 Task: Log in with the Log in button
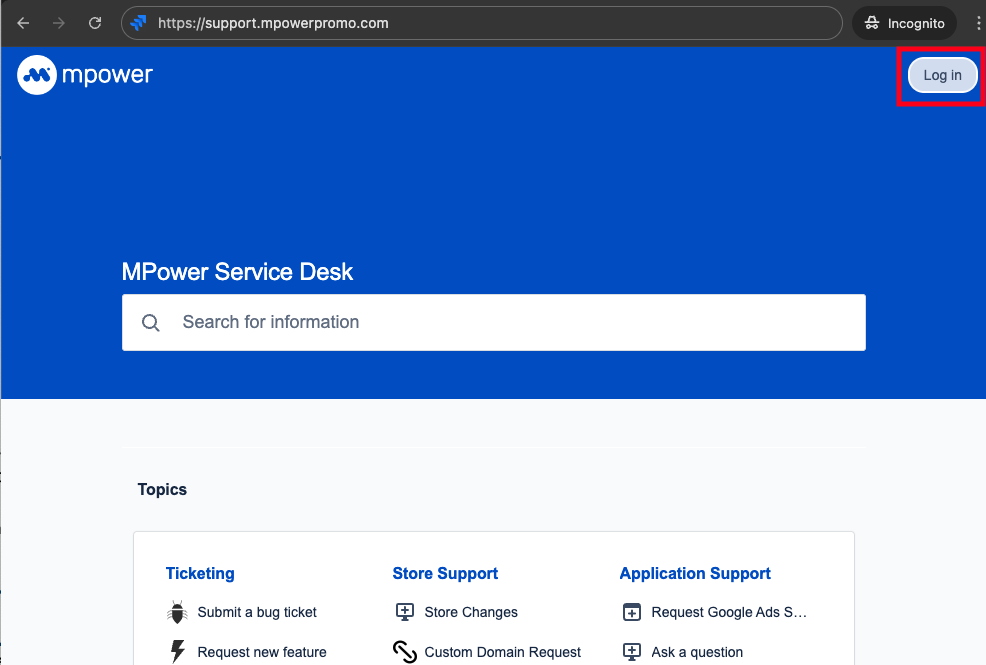[x=942, y=75]
